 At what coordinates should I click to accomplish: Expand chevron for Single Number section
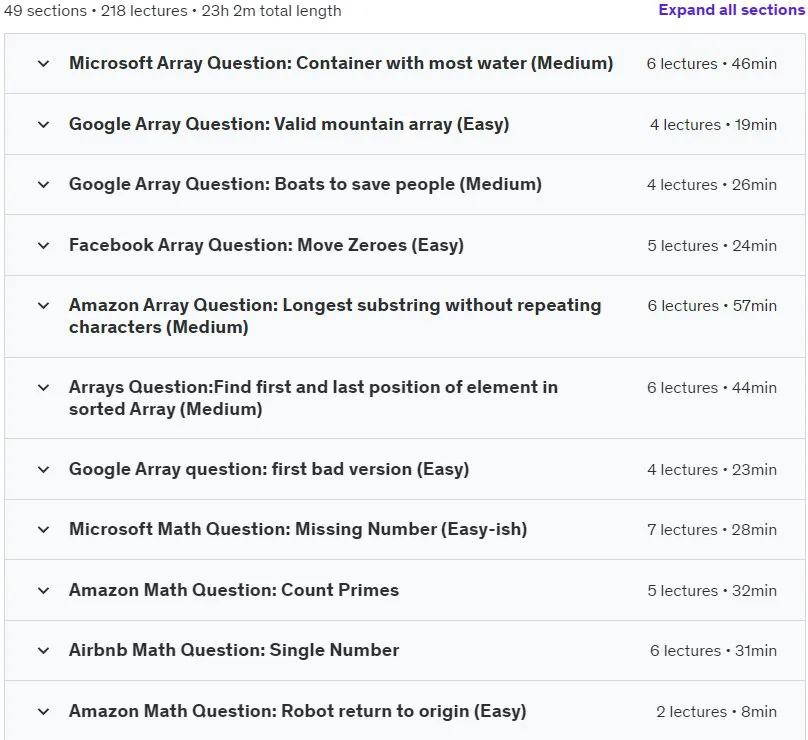(44, 650)
